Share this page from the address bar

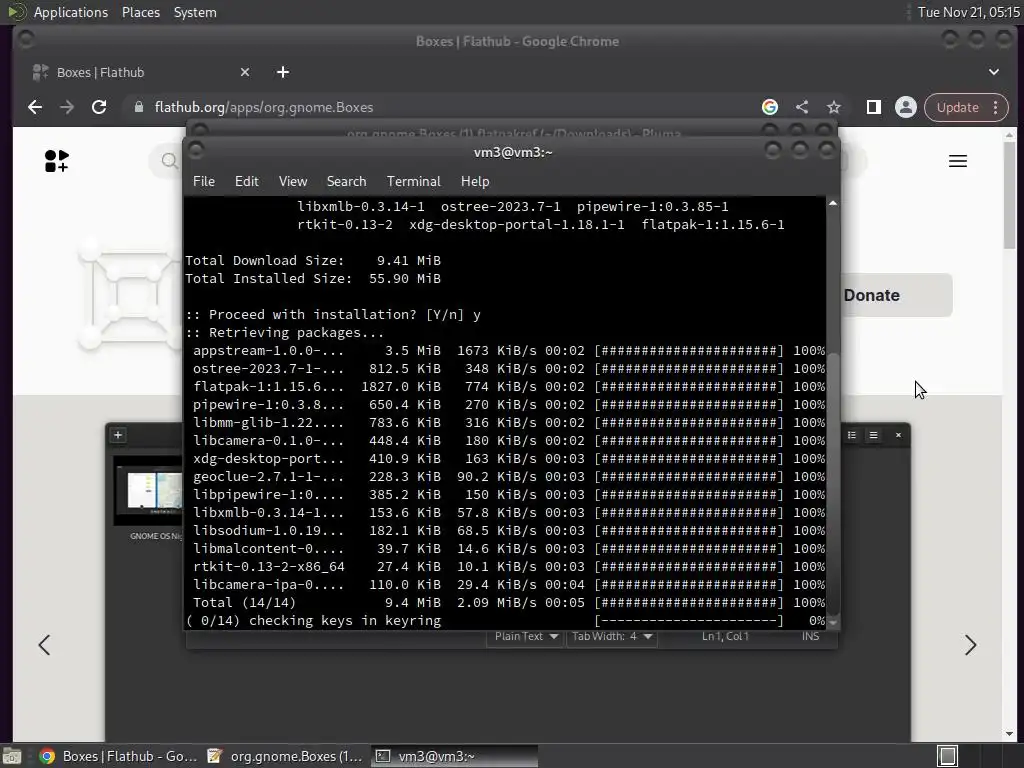click(x=802, y=107)
